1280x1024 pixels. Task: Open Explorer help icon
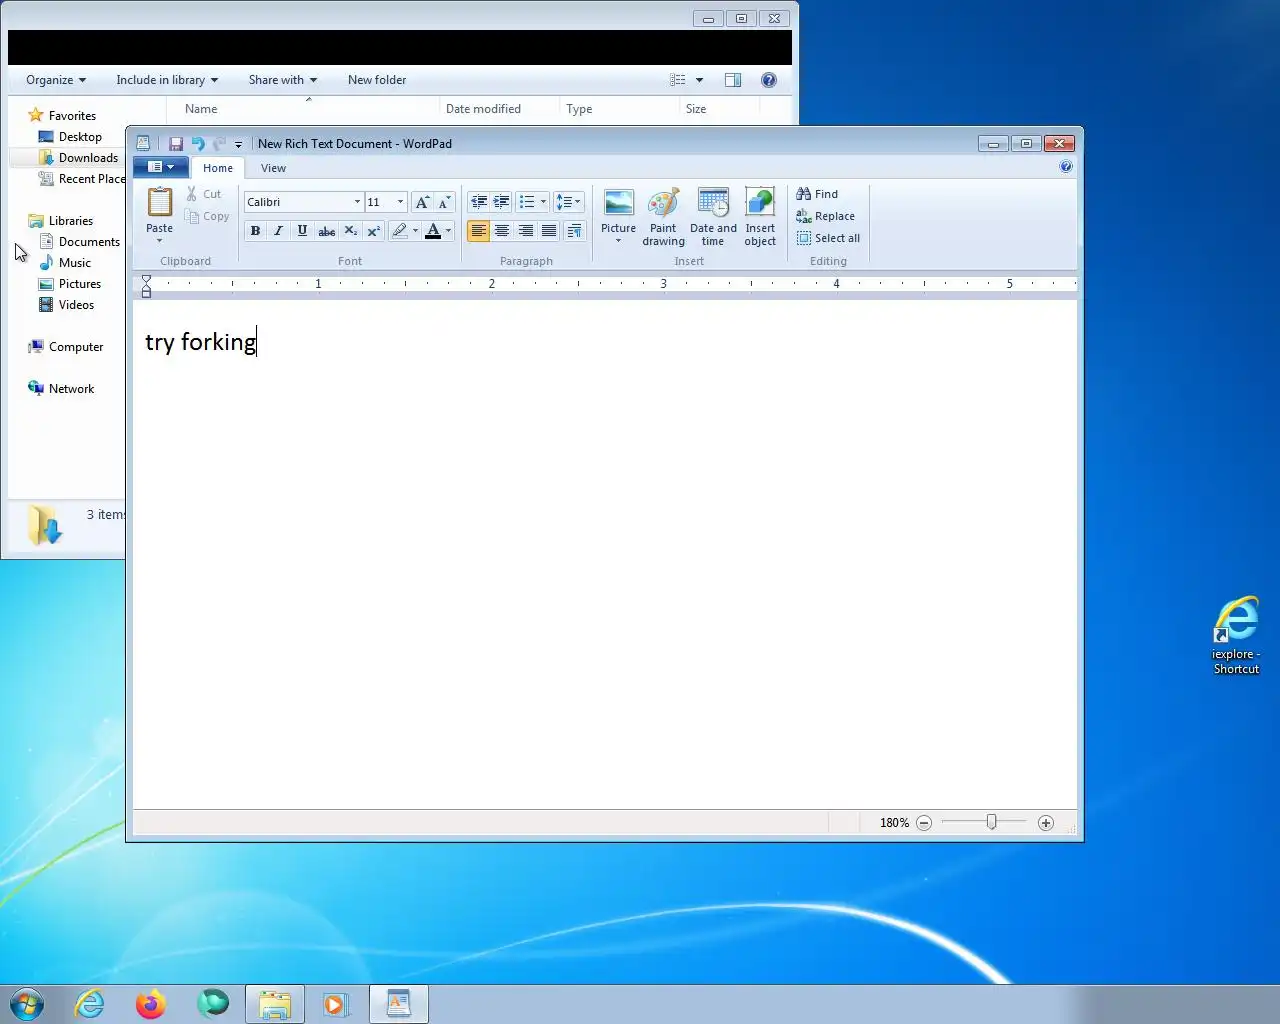pyautogui.click(x=769, y=80)
